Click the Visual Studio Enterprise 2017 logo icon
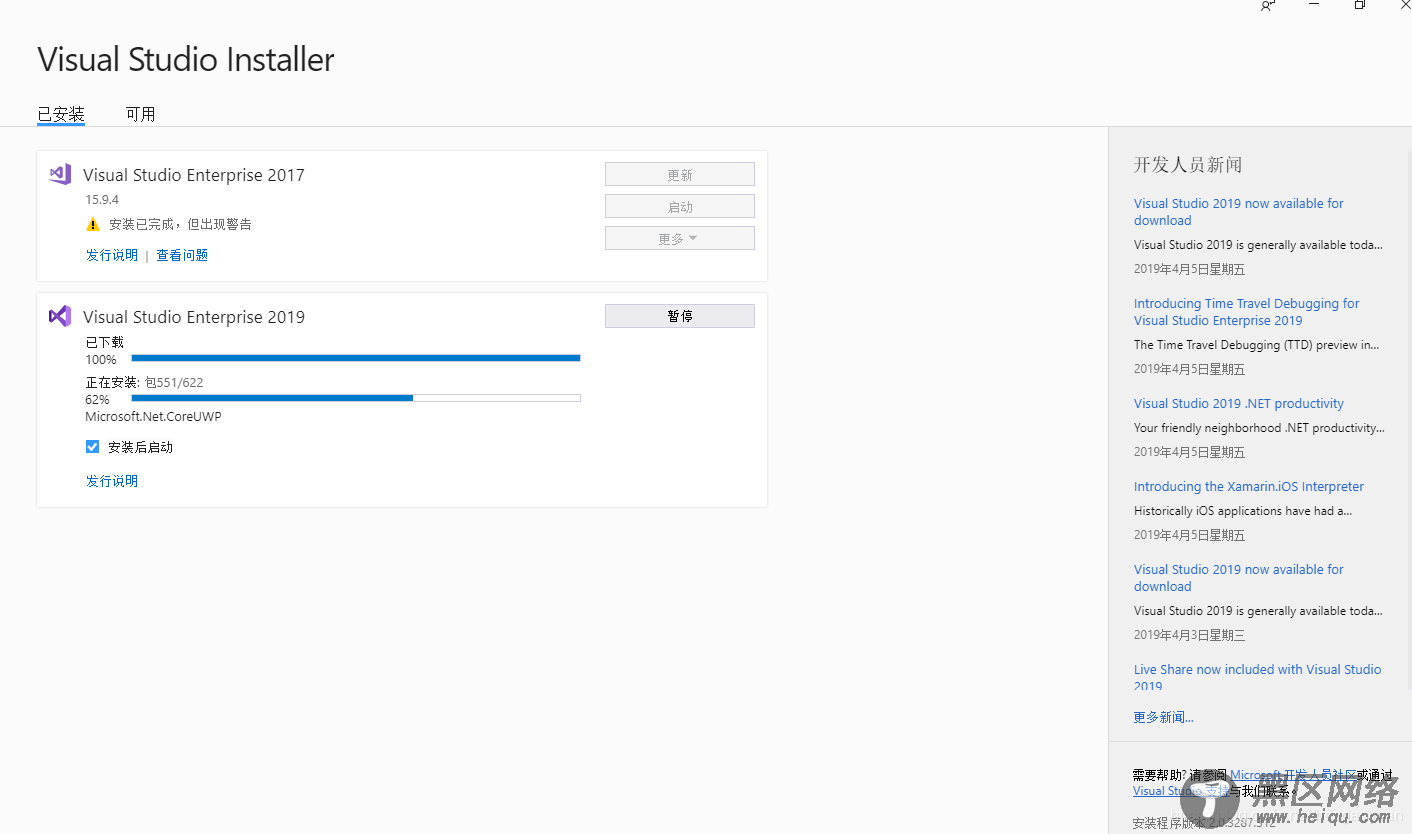1412x834 pixels. coord(60,174)
